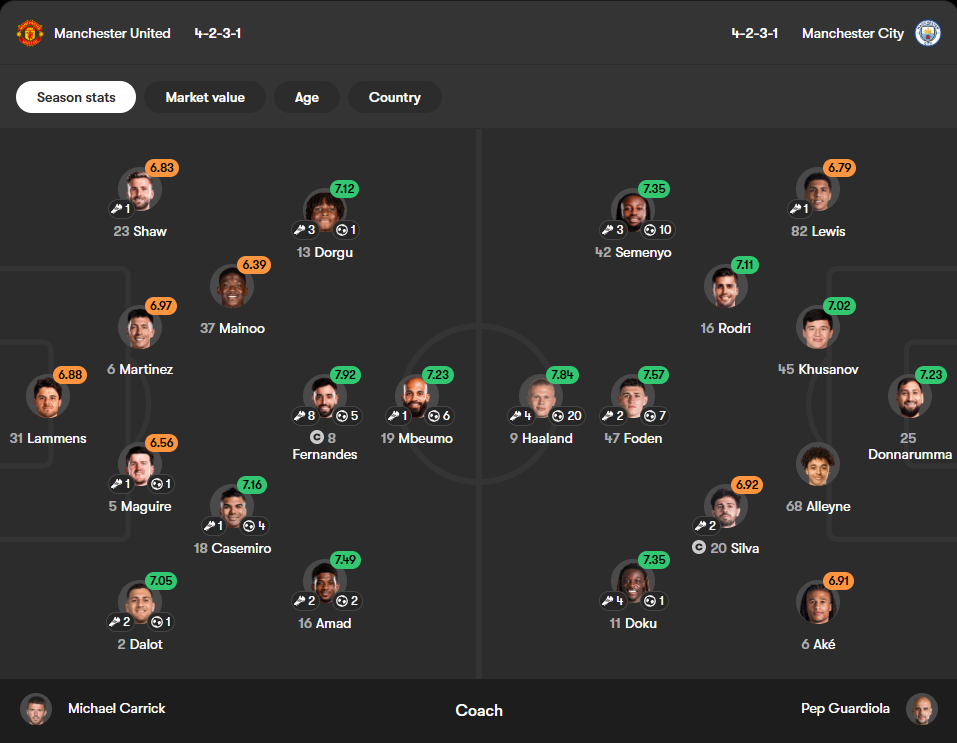Image resolution: width=957 pixels, height=743 pixels.
Task: Click Fernandes' assists boot icon
Action: [299, 416]
